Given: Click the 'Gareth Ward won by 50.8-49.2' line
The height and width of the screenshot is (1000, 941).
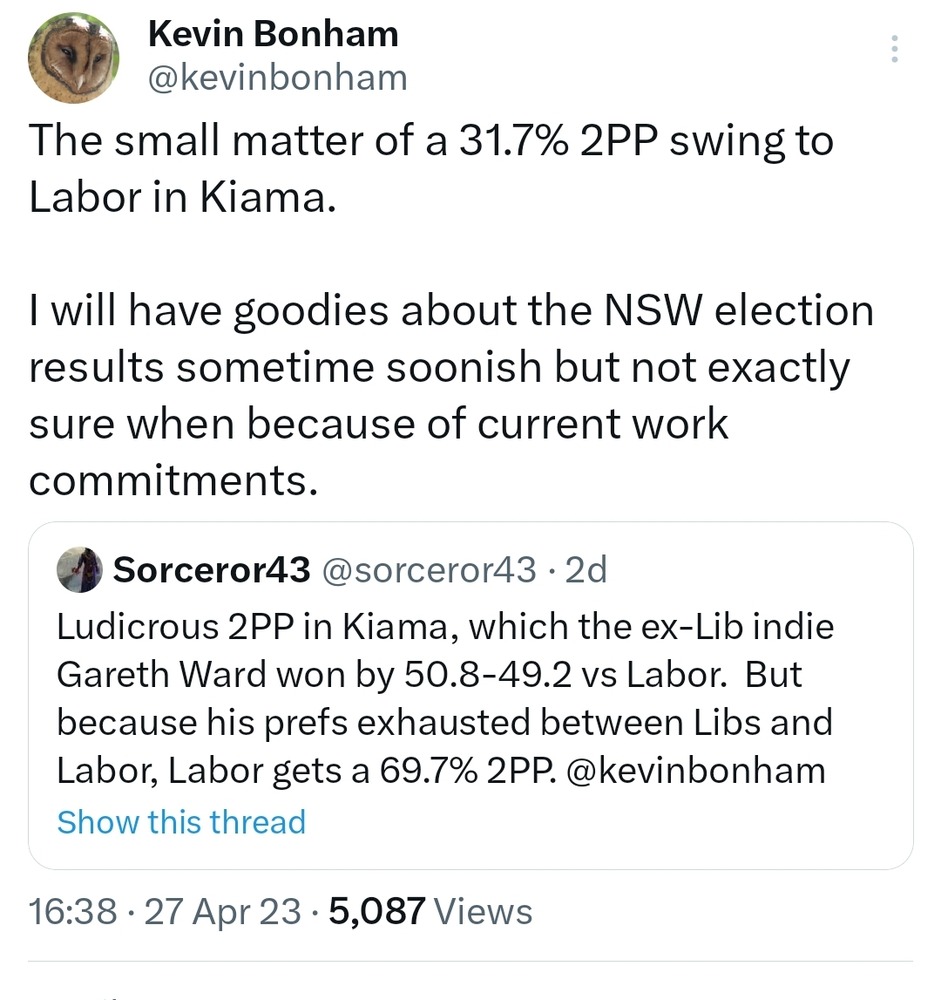Looking at the screenshot, I should tap(428, 674).
